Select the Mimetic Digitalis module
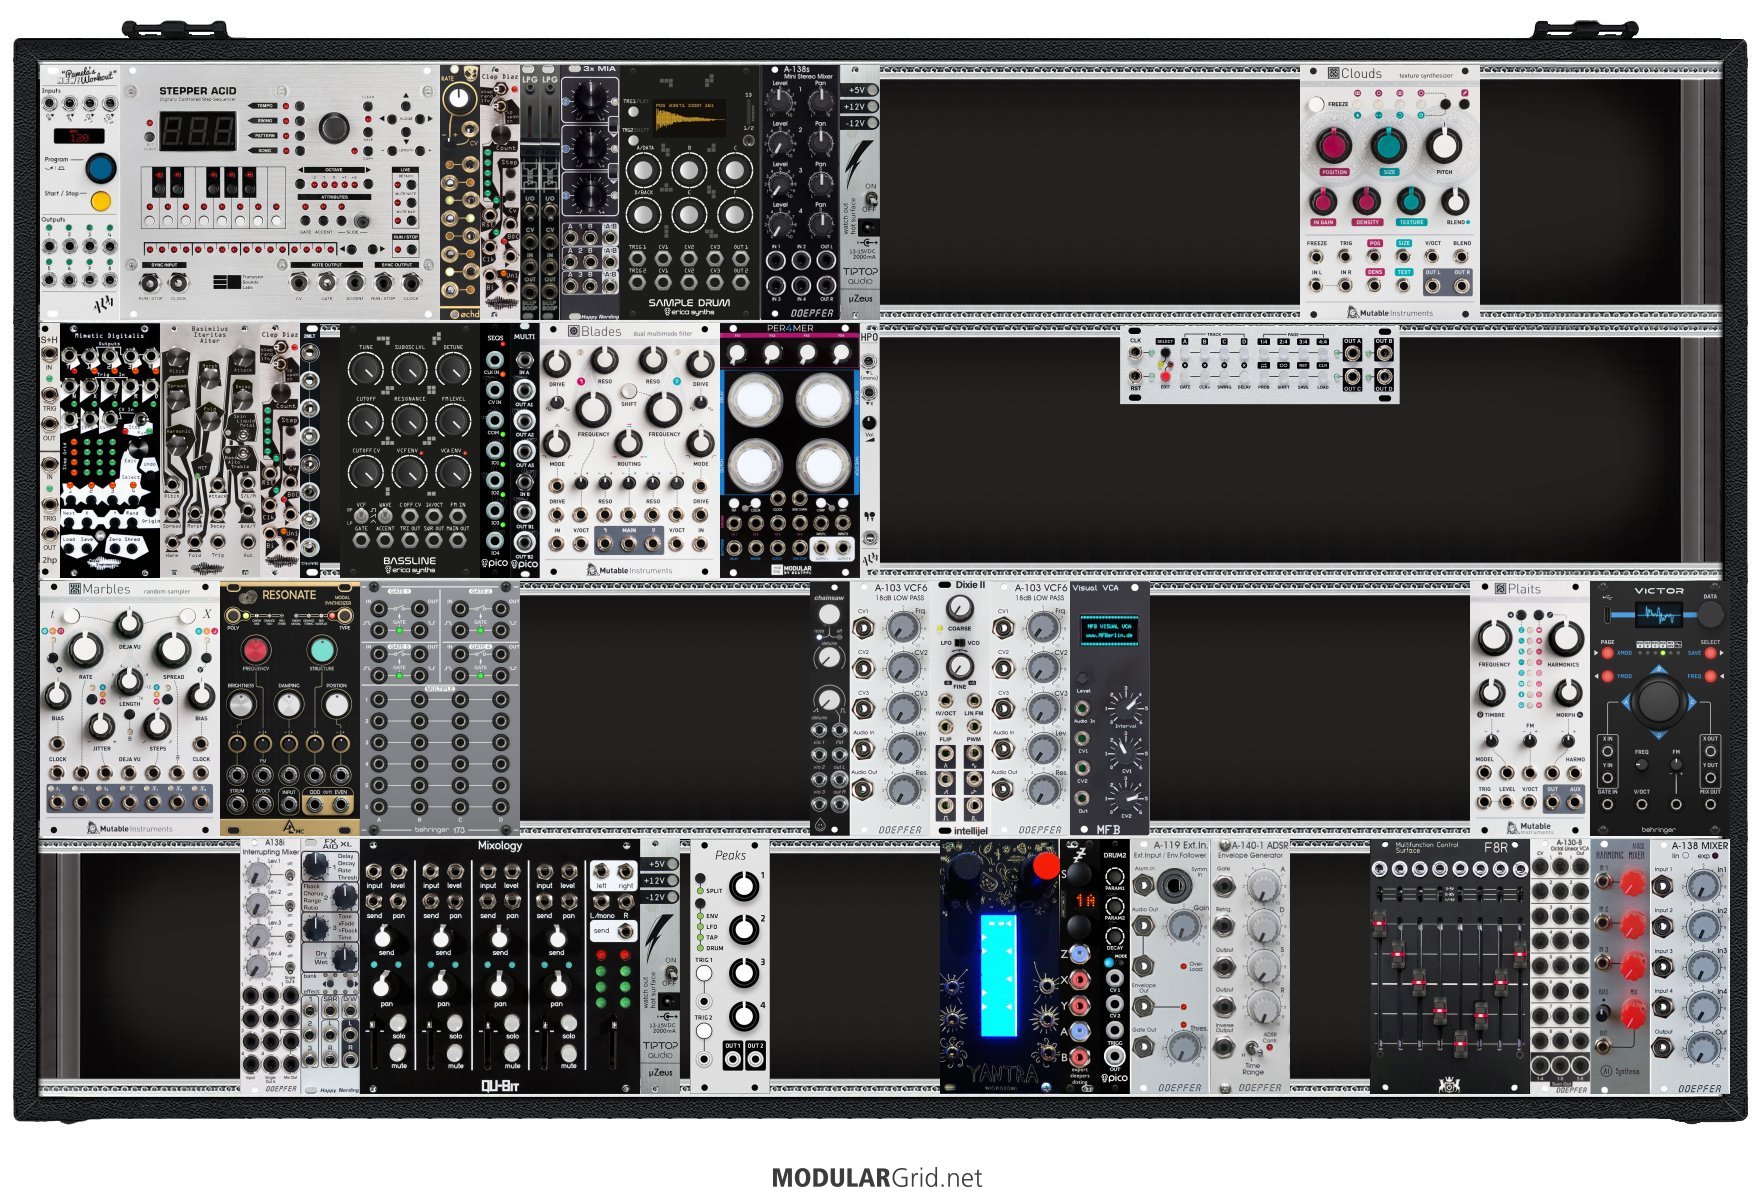Image resolution: width=1755 pixels, height=1199 pixels. (x=110, y=450)
